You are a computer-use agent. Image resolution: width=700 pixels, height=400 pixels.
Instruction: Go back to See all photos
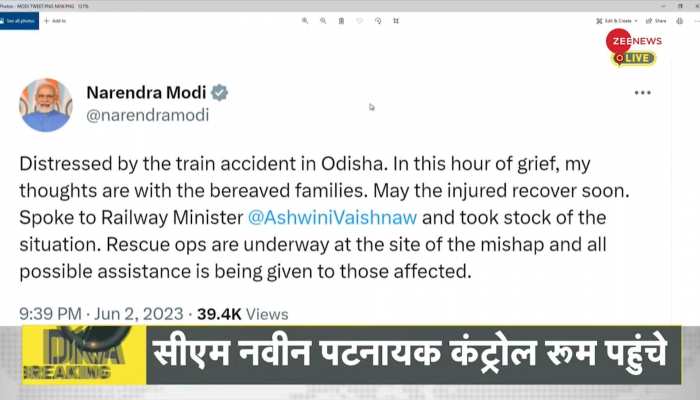(x=18, y=21)
